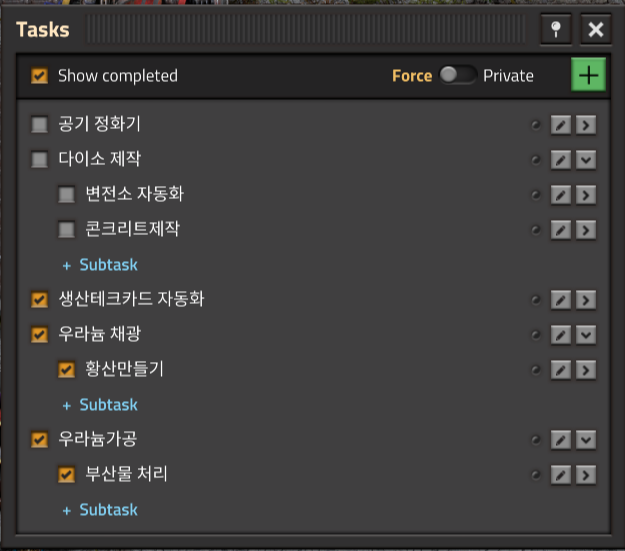Click the green add task plus button
This screenshot has width=625, height=551.
coord(588,75)
